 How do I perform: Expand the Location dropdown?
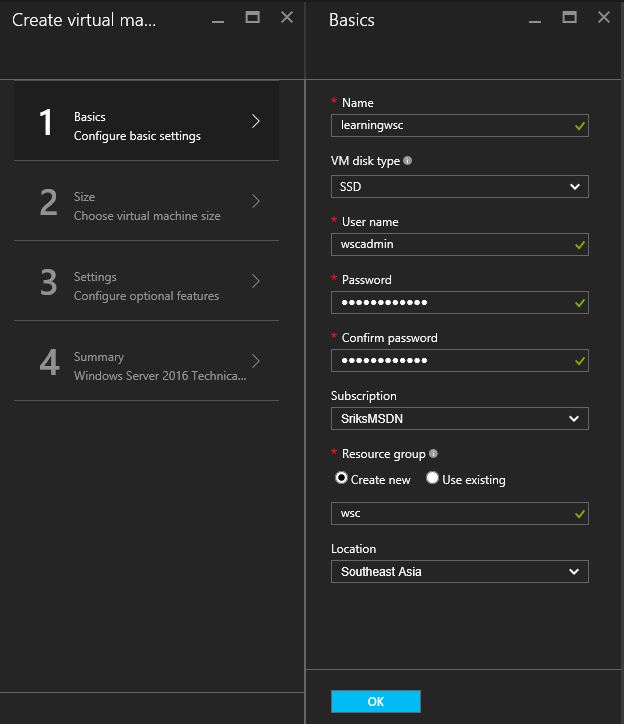[x=459, y=572]
